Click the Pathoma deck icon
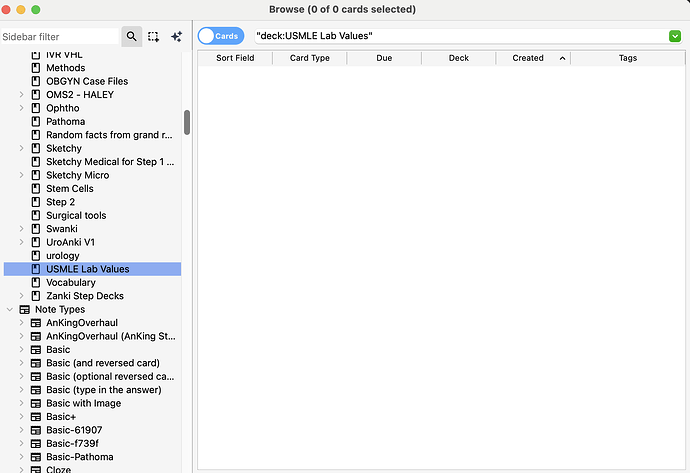The height and width of the screenshot is (473, 690). point(36,122)
